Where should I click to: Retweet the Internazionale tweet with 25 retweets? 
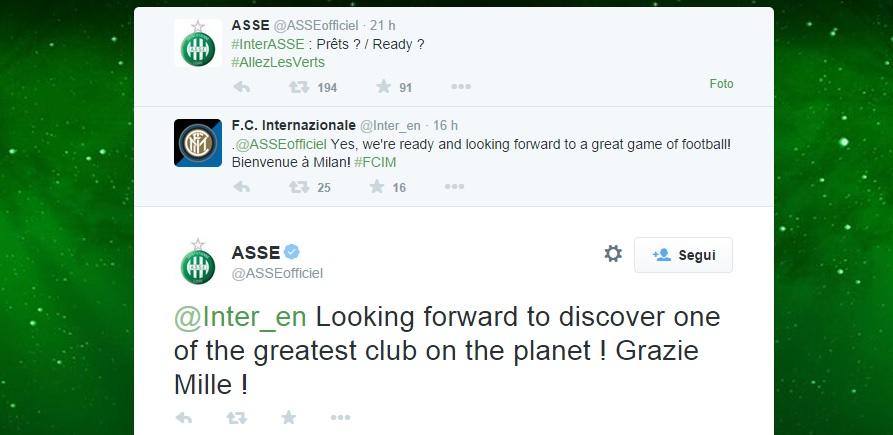(299, 187)
